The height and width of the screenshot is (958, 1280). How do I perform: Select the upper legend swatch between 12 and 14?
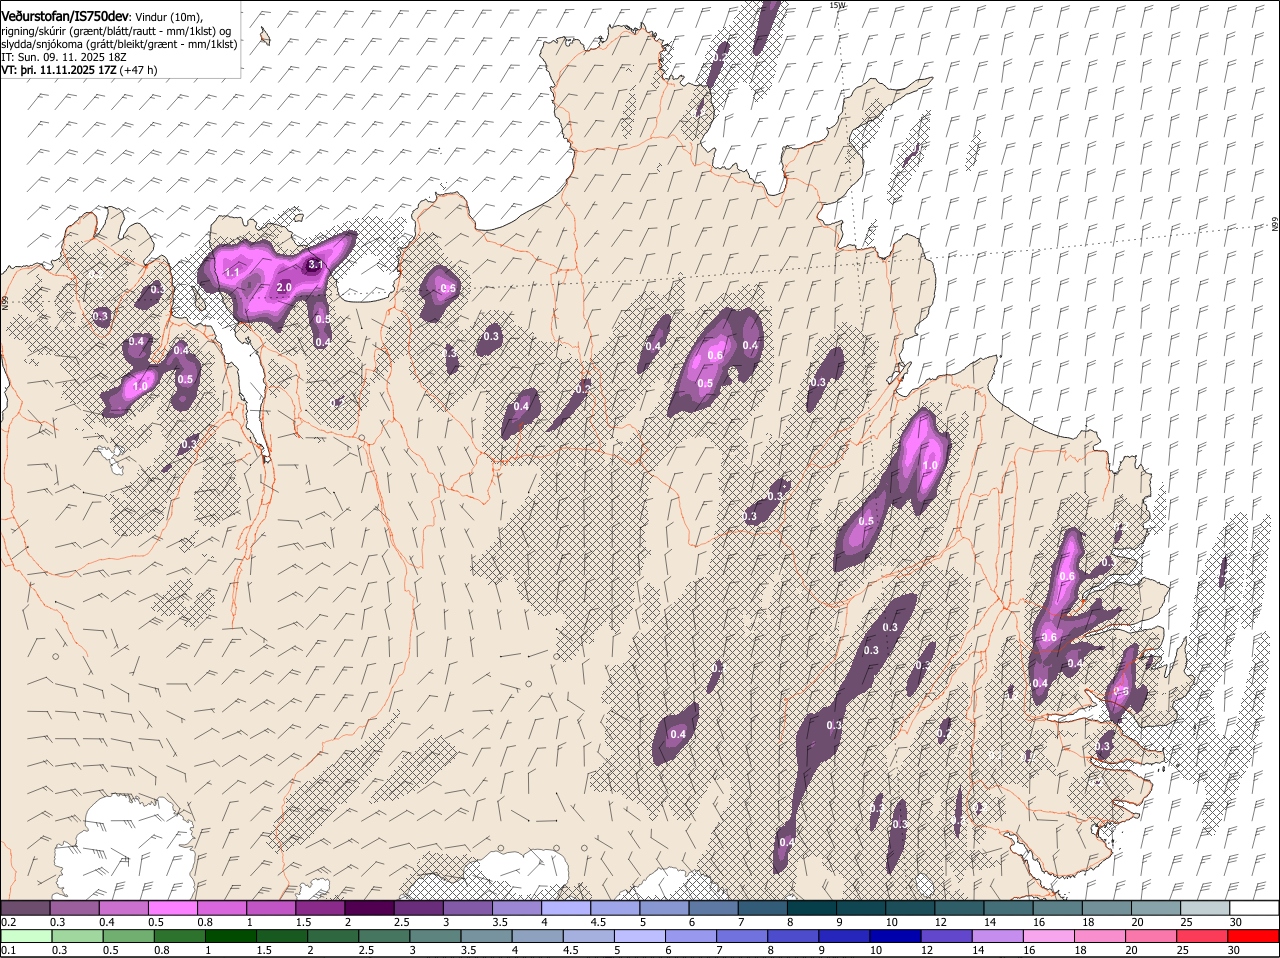coord(960,907)
